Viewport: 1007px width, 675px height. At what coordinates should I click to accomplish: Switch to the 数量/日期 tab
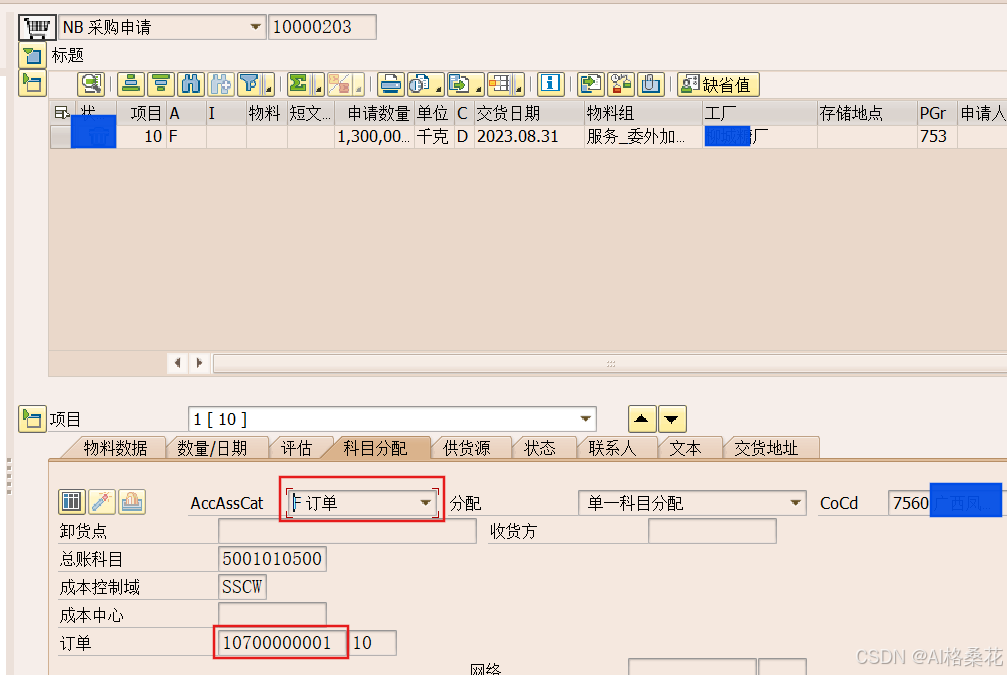pos(212,448)
